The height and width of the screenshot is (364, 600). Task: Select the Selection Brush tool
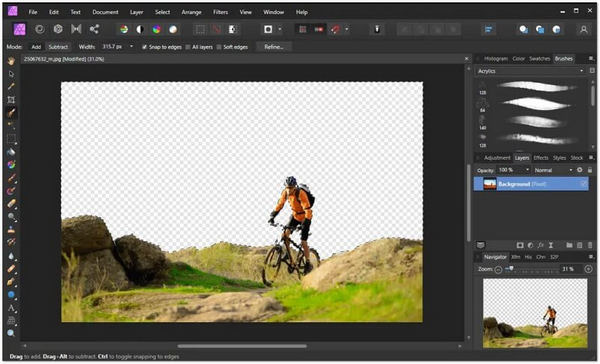pos(11,113)
